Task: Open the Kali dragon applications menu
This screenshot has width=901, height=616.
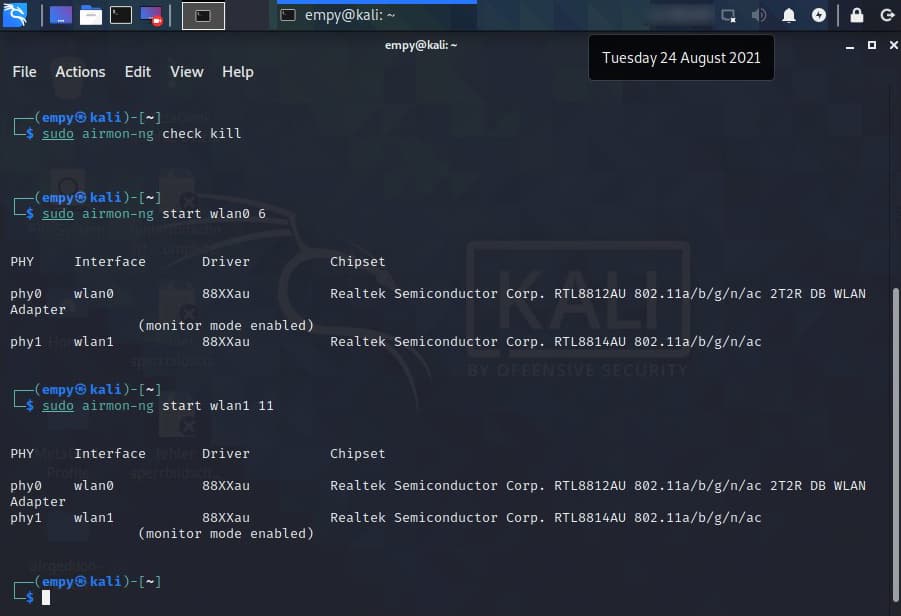Action: pos(15,15)
